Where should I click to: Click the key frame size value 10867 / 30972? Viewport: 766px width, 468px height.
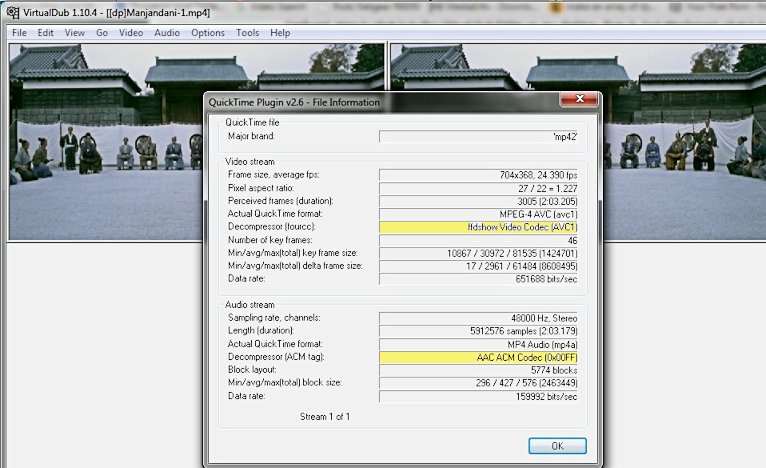pyautogui.click(x=478, y=253)
